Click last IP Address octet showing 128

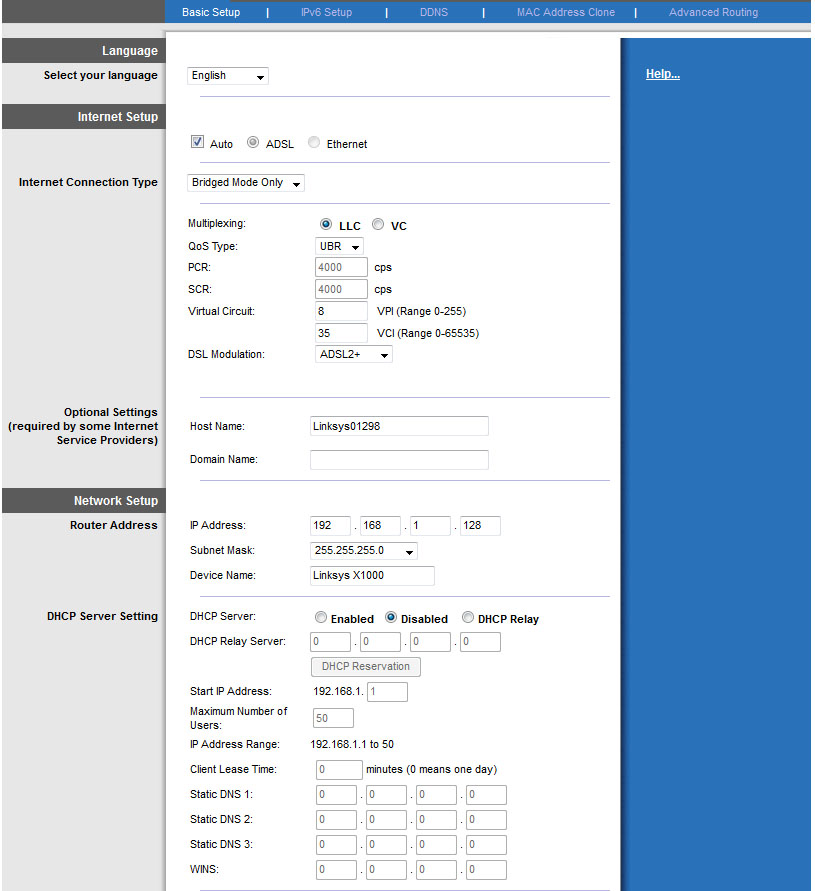pos(480,526)
